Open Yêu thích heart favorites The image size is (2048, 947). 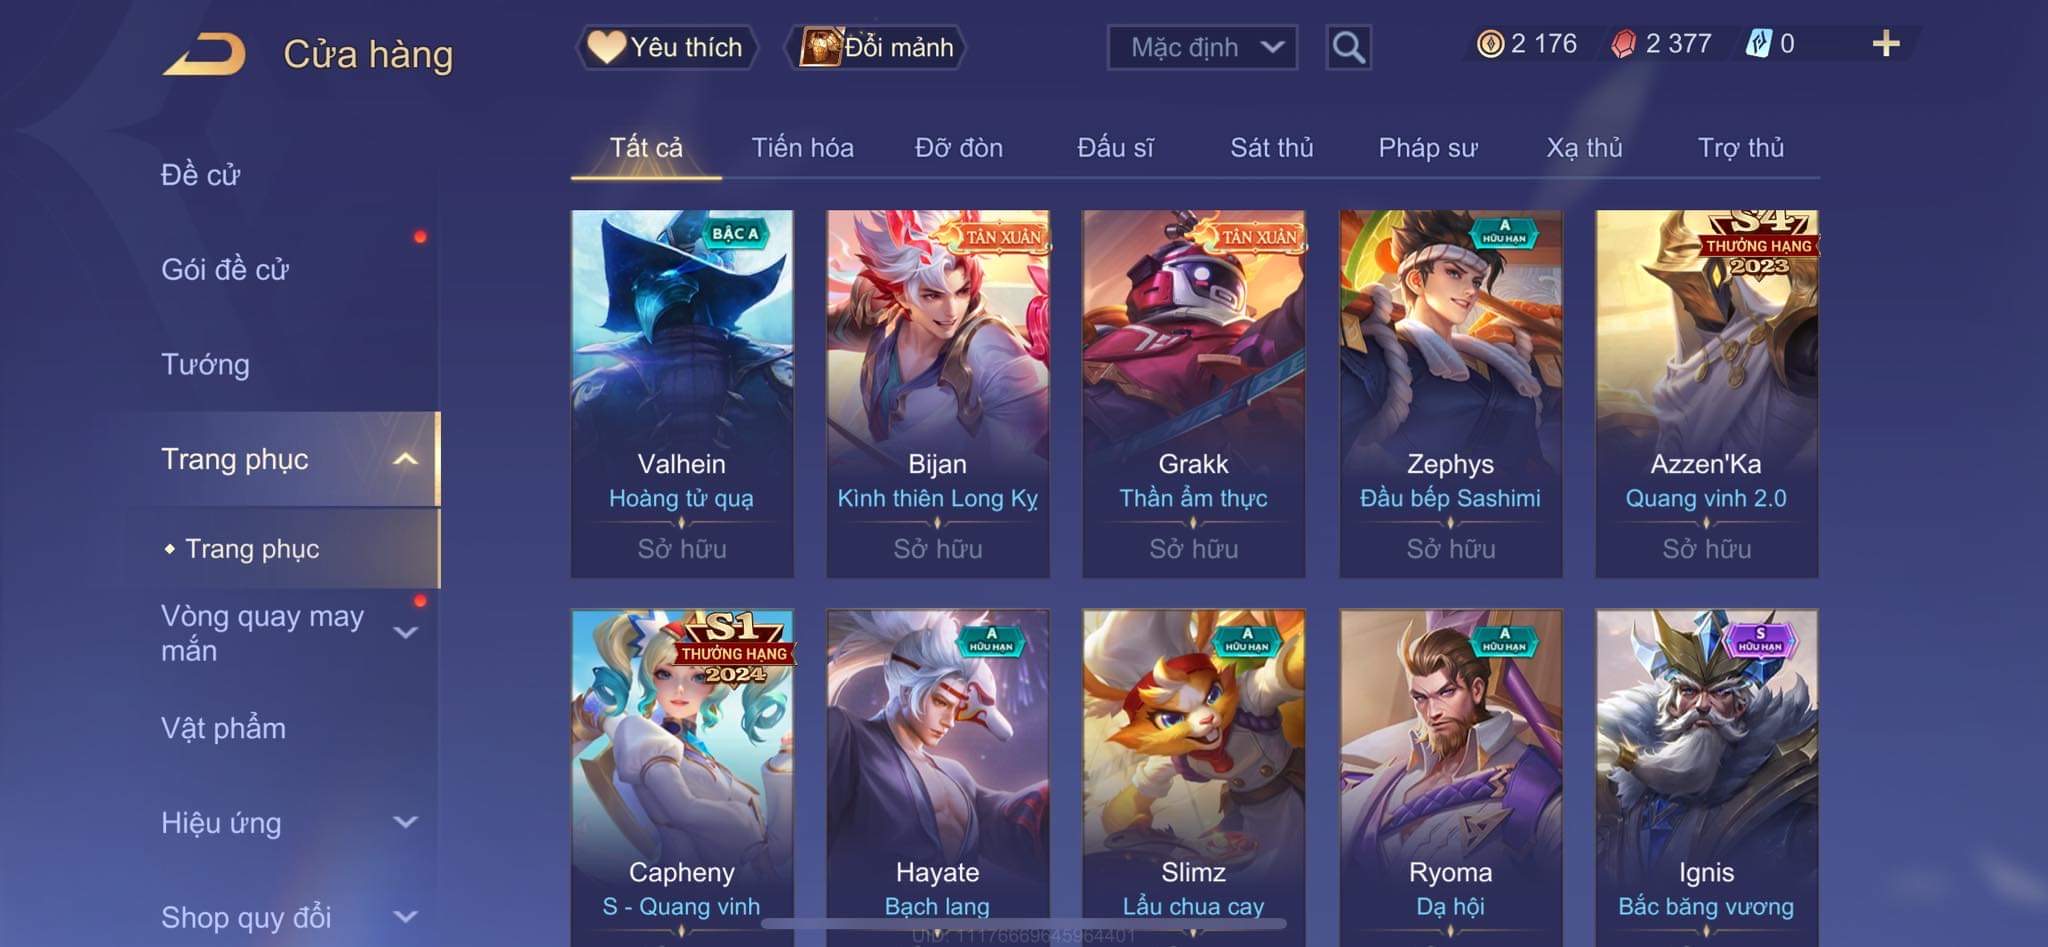pos(666,47)
